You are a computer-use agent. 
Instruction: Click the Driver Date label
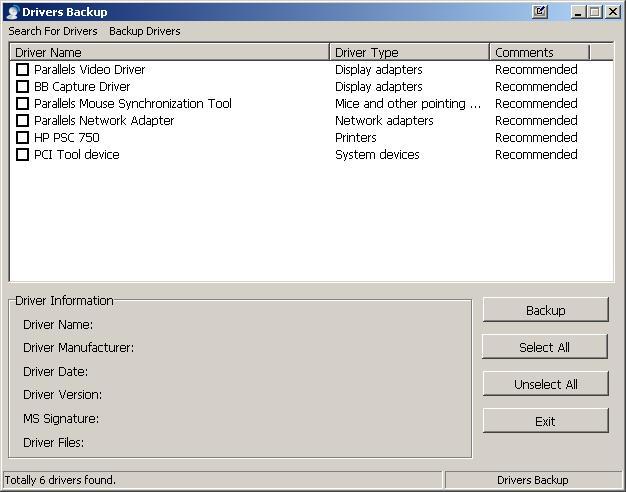click(55, 371)
